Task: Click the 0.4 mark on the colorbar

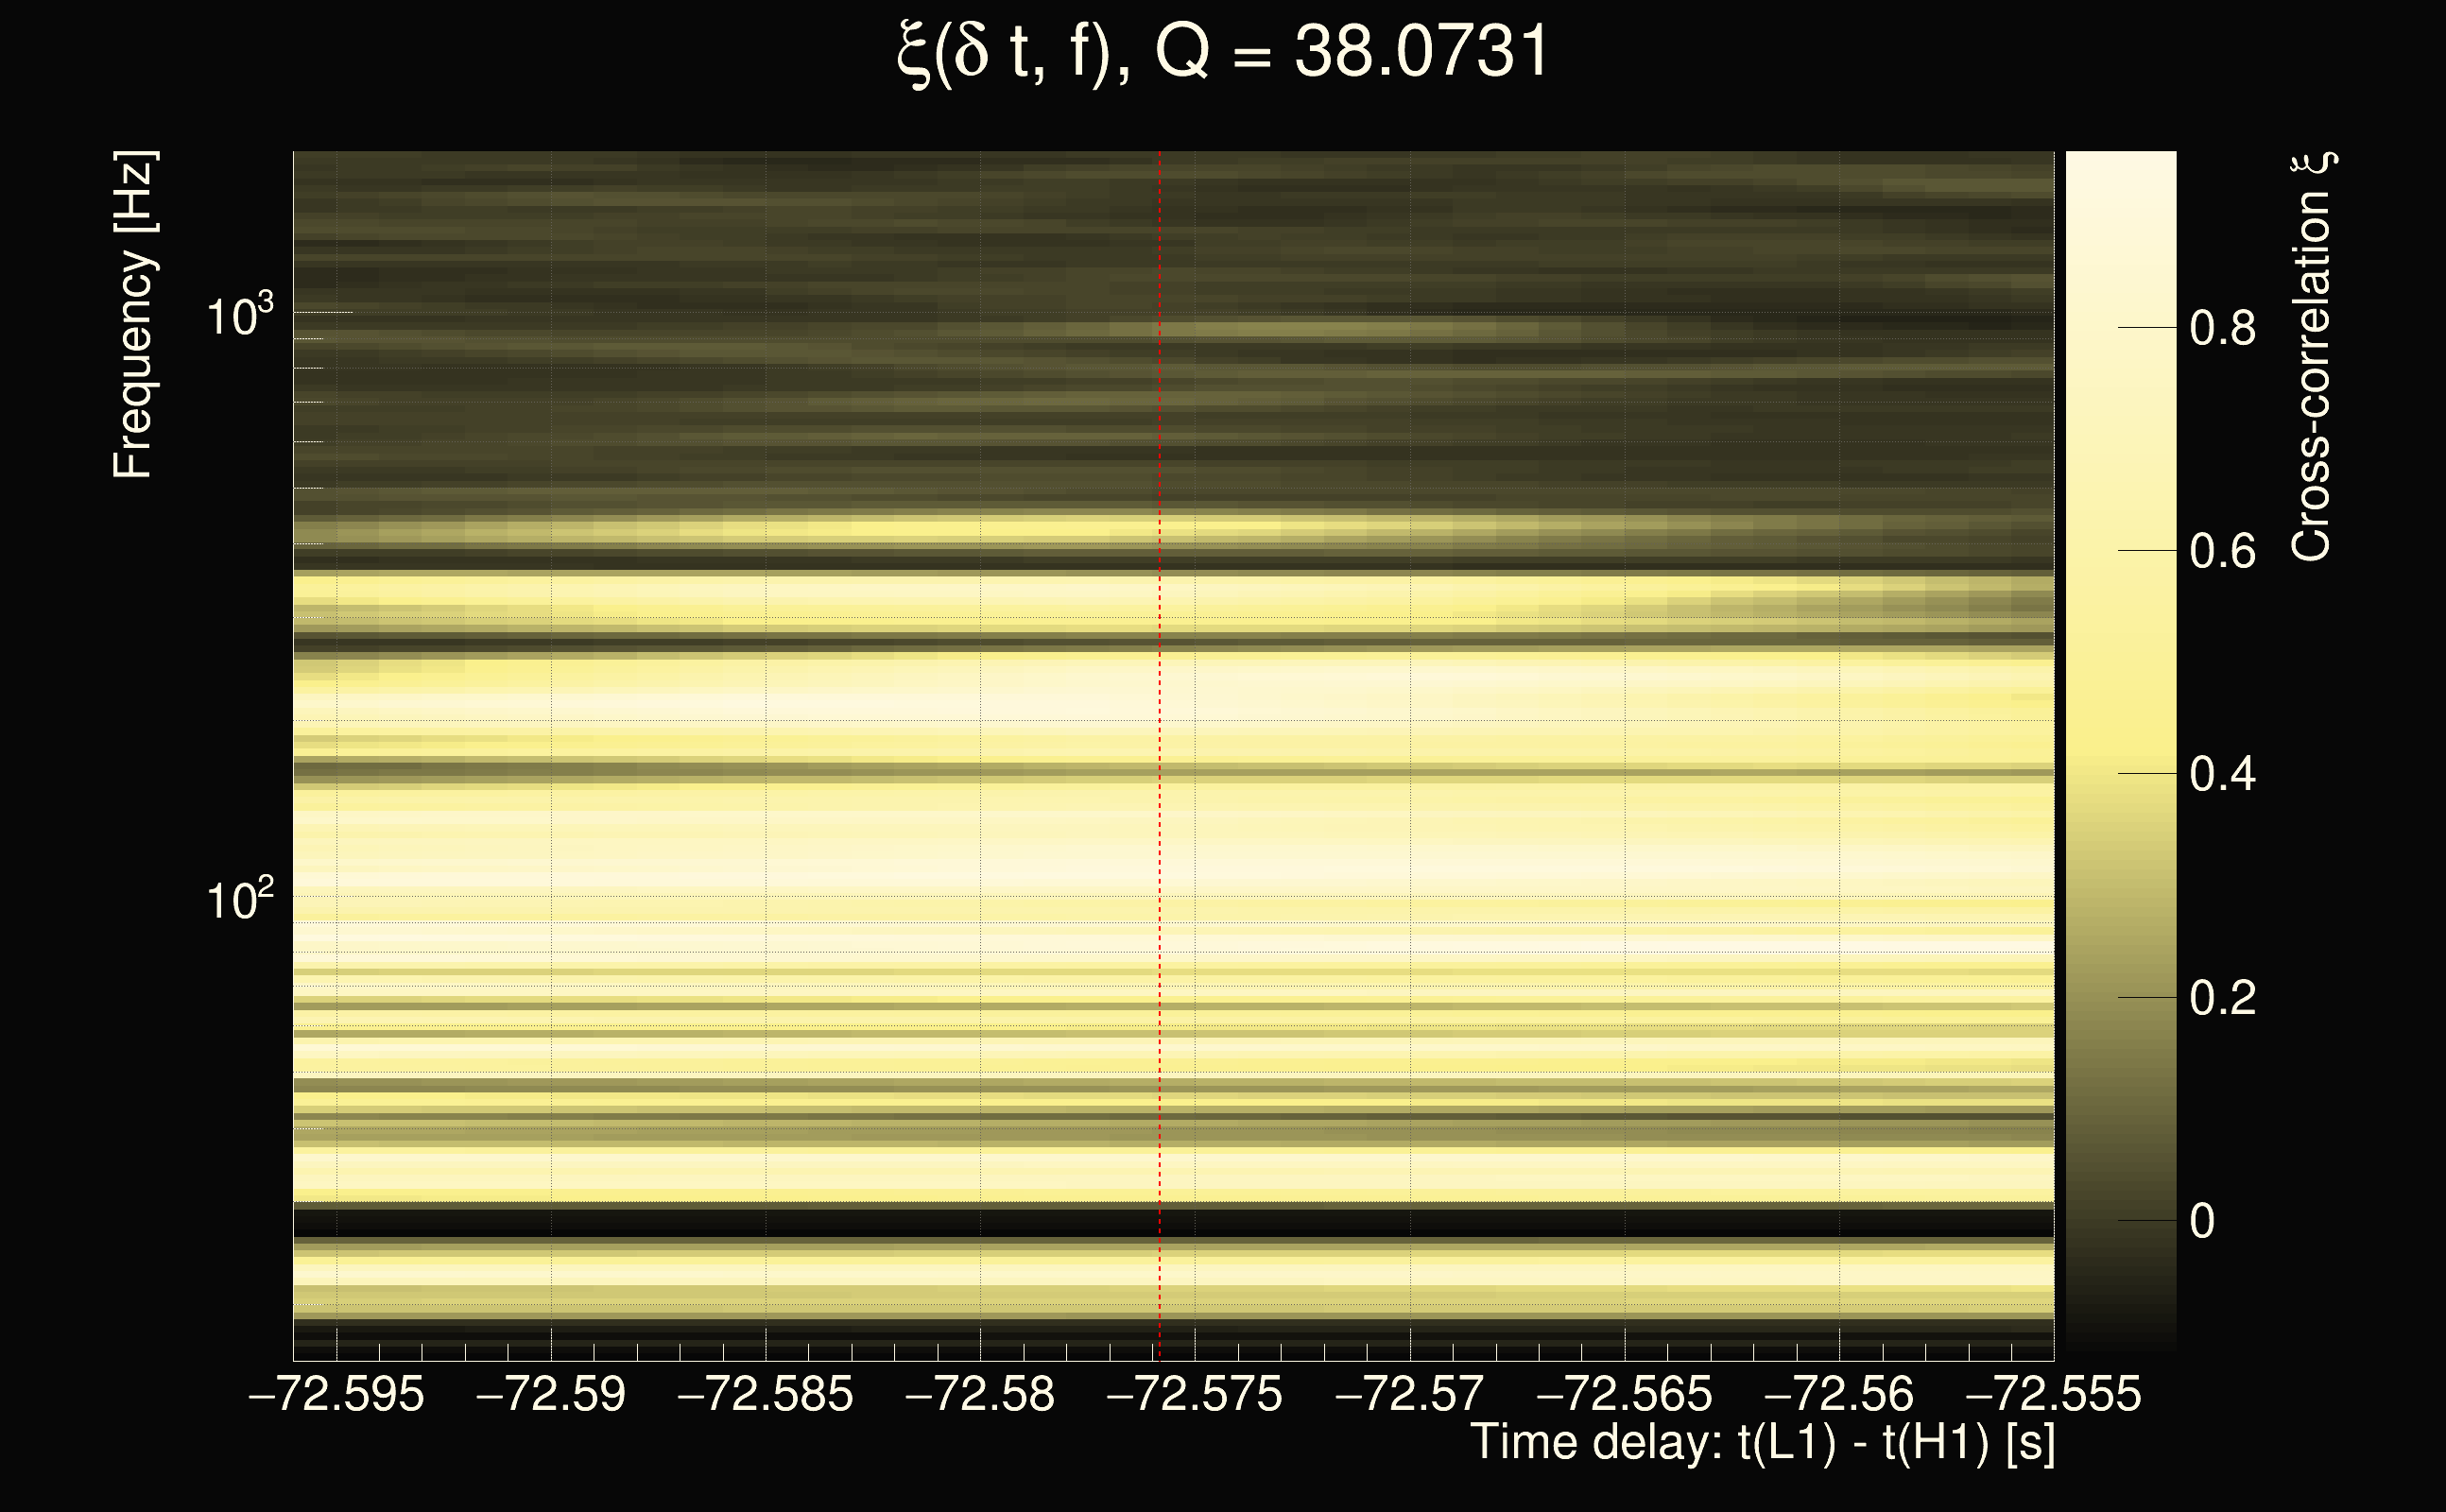Action: point(2222,774)
